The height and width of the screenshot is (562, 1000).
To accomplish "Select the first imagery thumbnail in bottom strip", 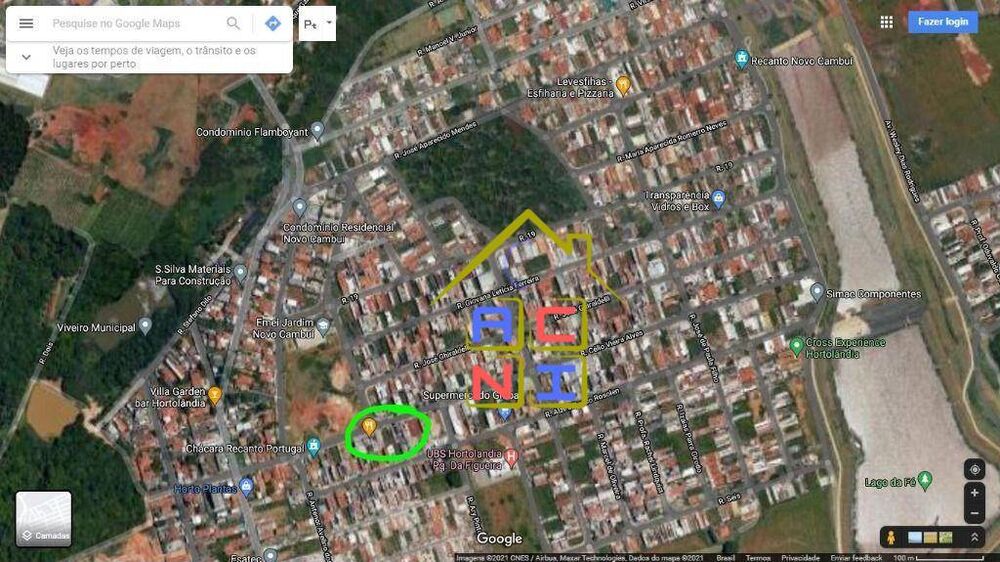I will pos(915,538).
